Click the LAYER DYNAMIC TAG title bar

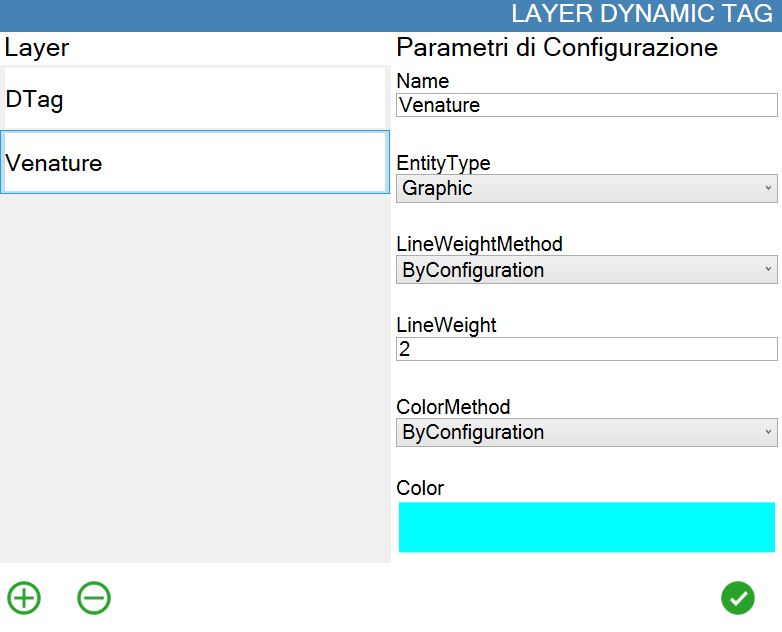[x=391, y=15]
